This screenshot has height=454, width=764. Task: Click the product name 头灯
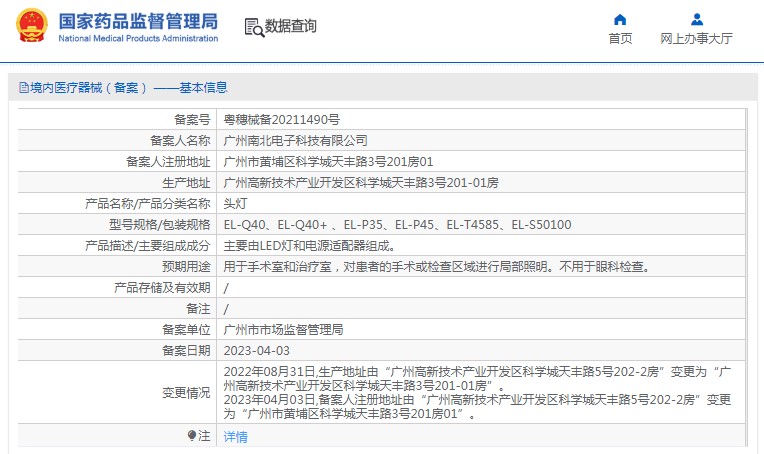pos(235,204)
